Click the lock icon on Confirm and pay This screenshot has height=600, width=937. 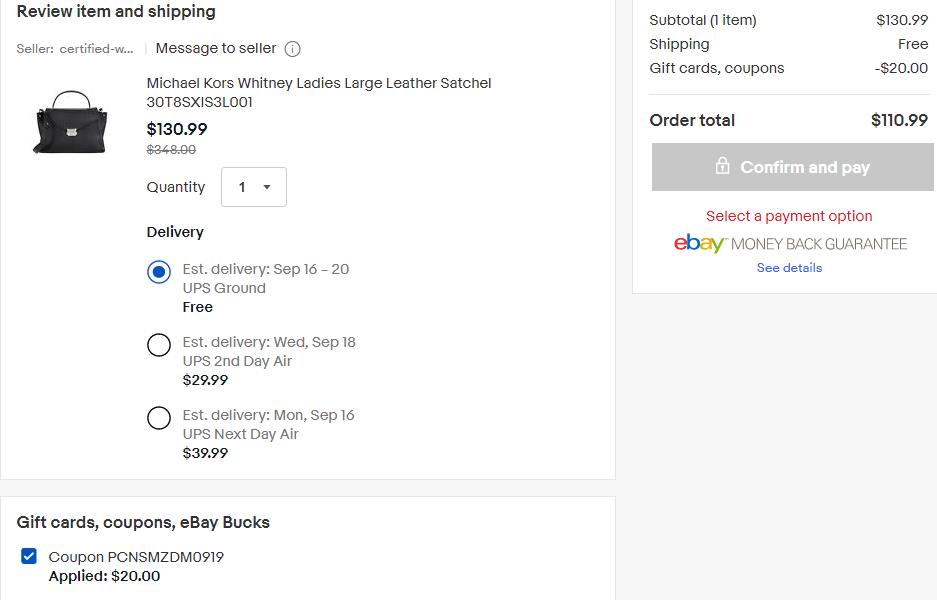722,166
